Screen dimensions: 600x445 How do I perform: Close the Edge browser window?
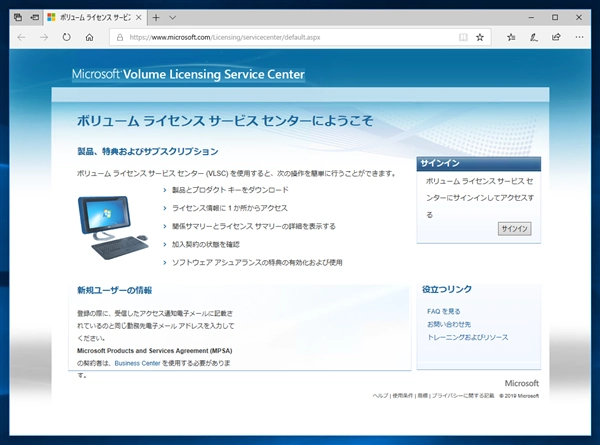(579, 17)
